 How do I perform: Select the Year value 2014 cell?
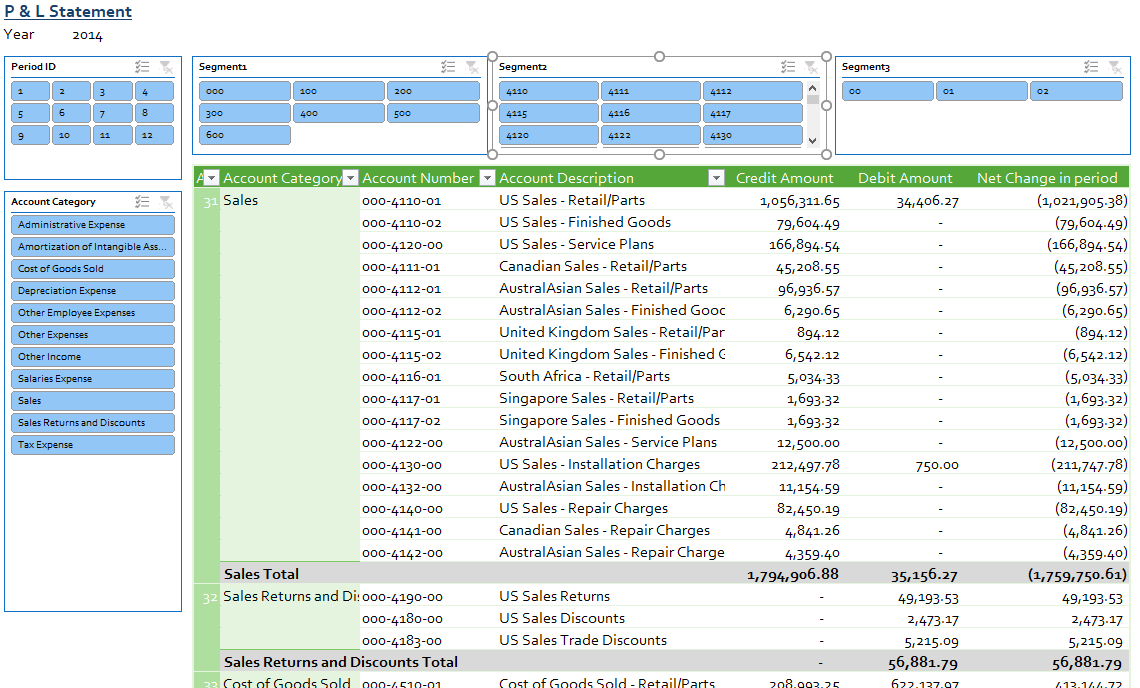tap(87, 35)
